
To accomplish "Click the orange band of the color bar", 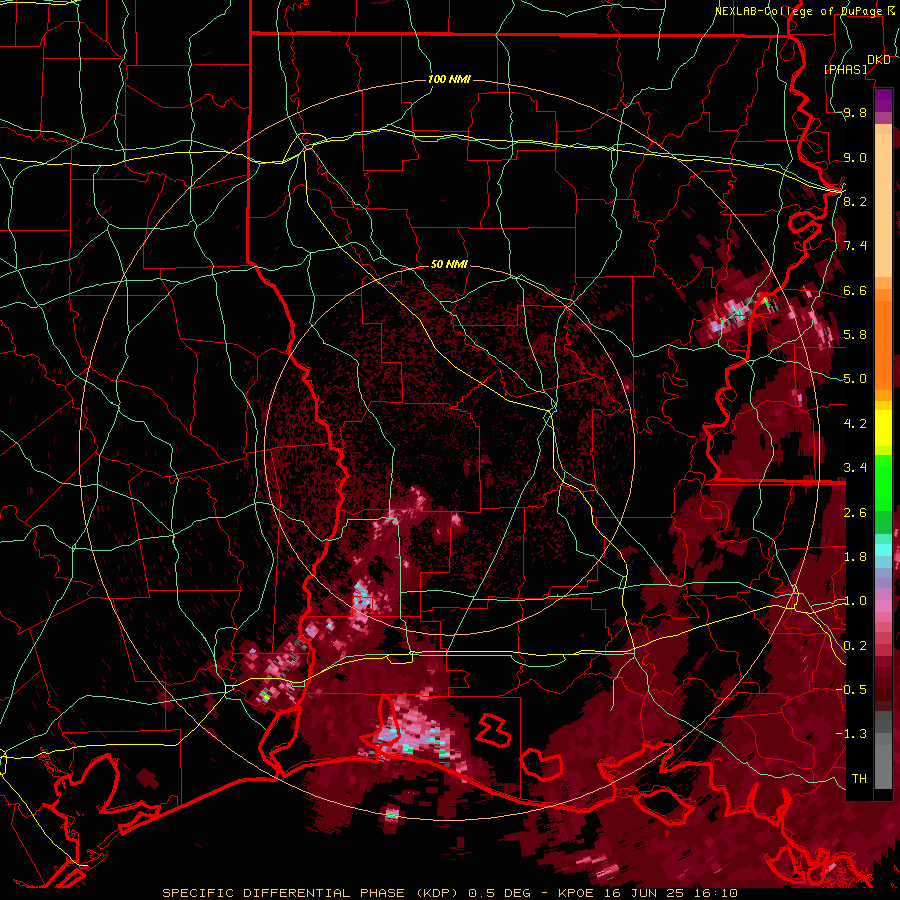I will pos(883,339).
